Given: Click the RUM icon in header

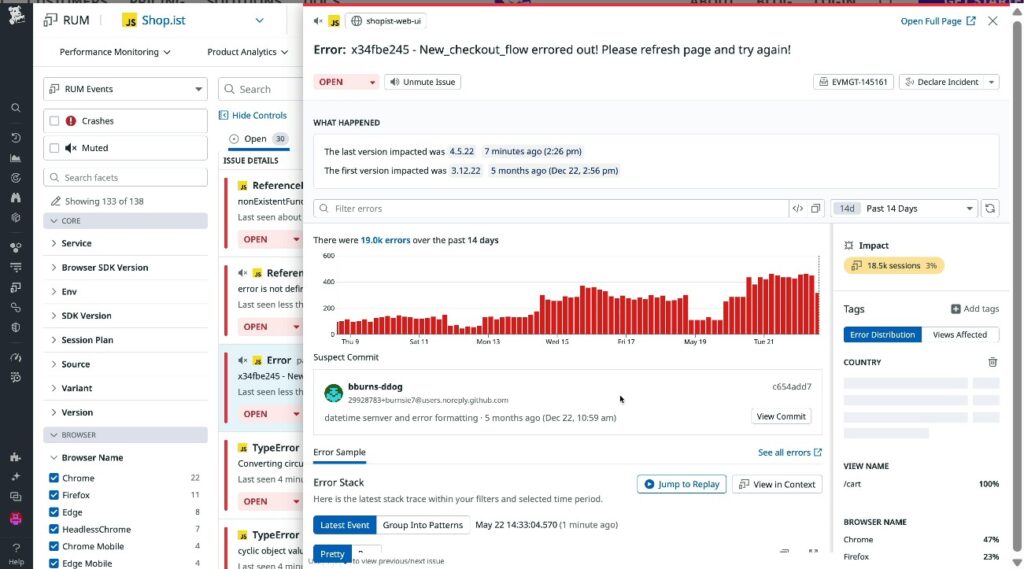Looking at the screenshot, I should coord(50,20).
